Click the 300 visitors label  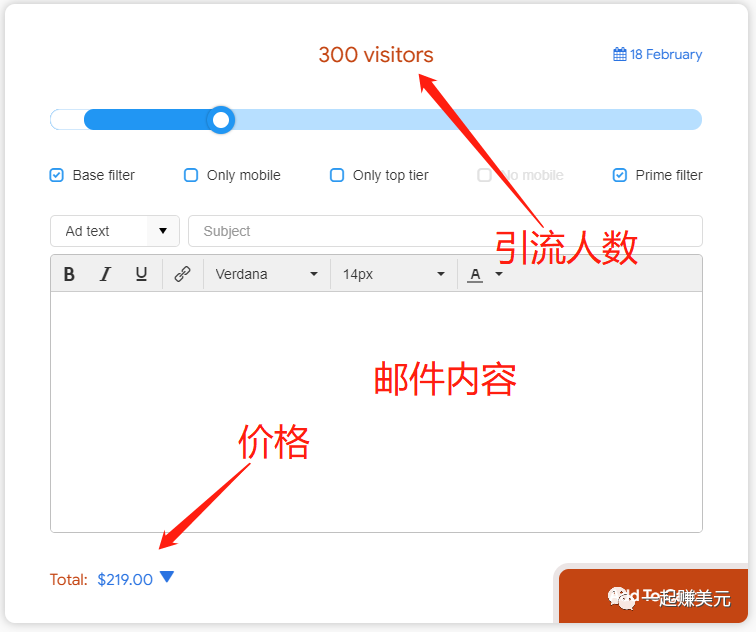coord(376,55)
